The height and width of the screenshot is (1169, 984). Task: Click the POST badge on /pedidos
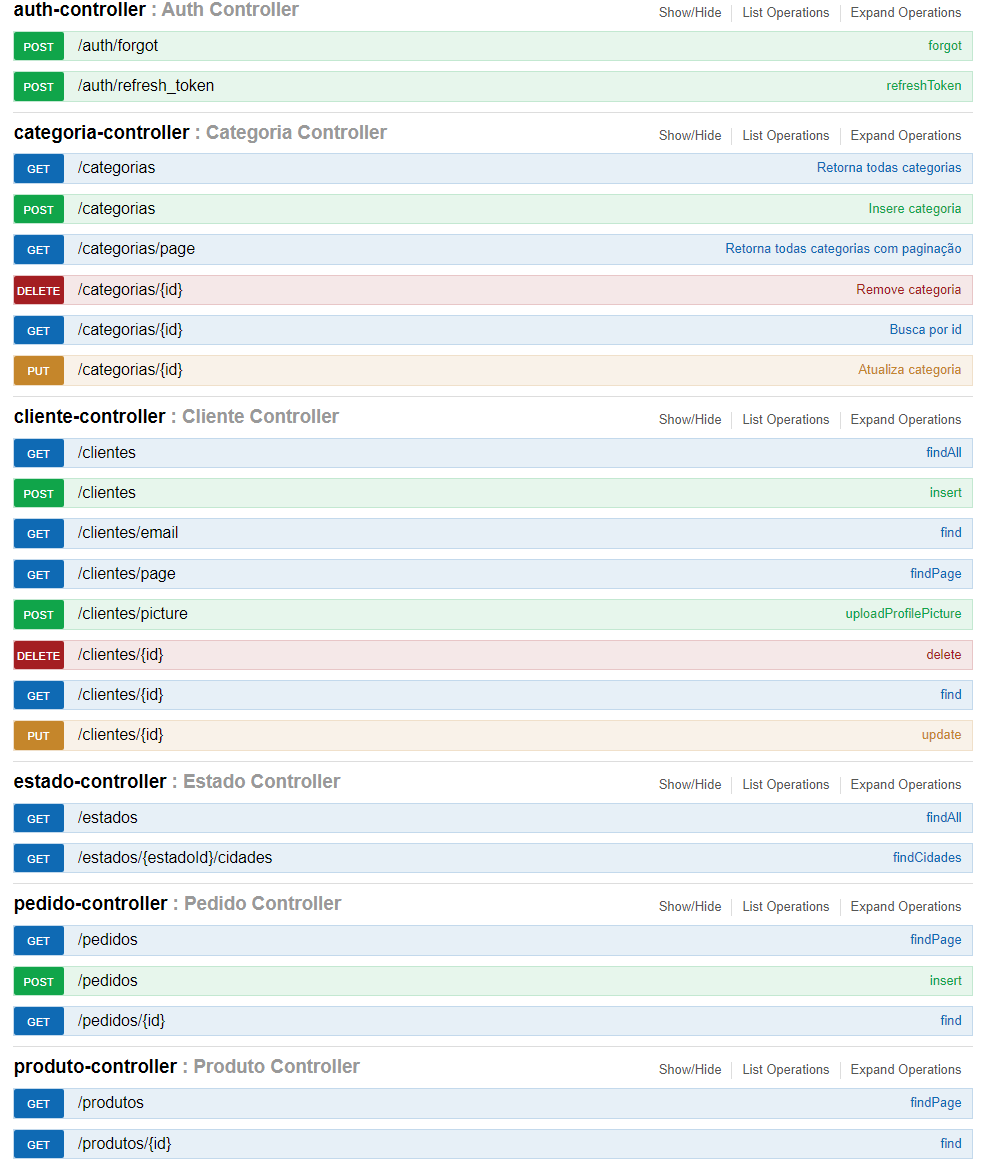coord(38,980)
